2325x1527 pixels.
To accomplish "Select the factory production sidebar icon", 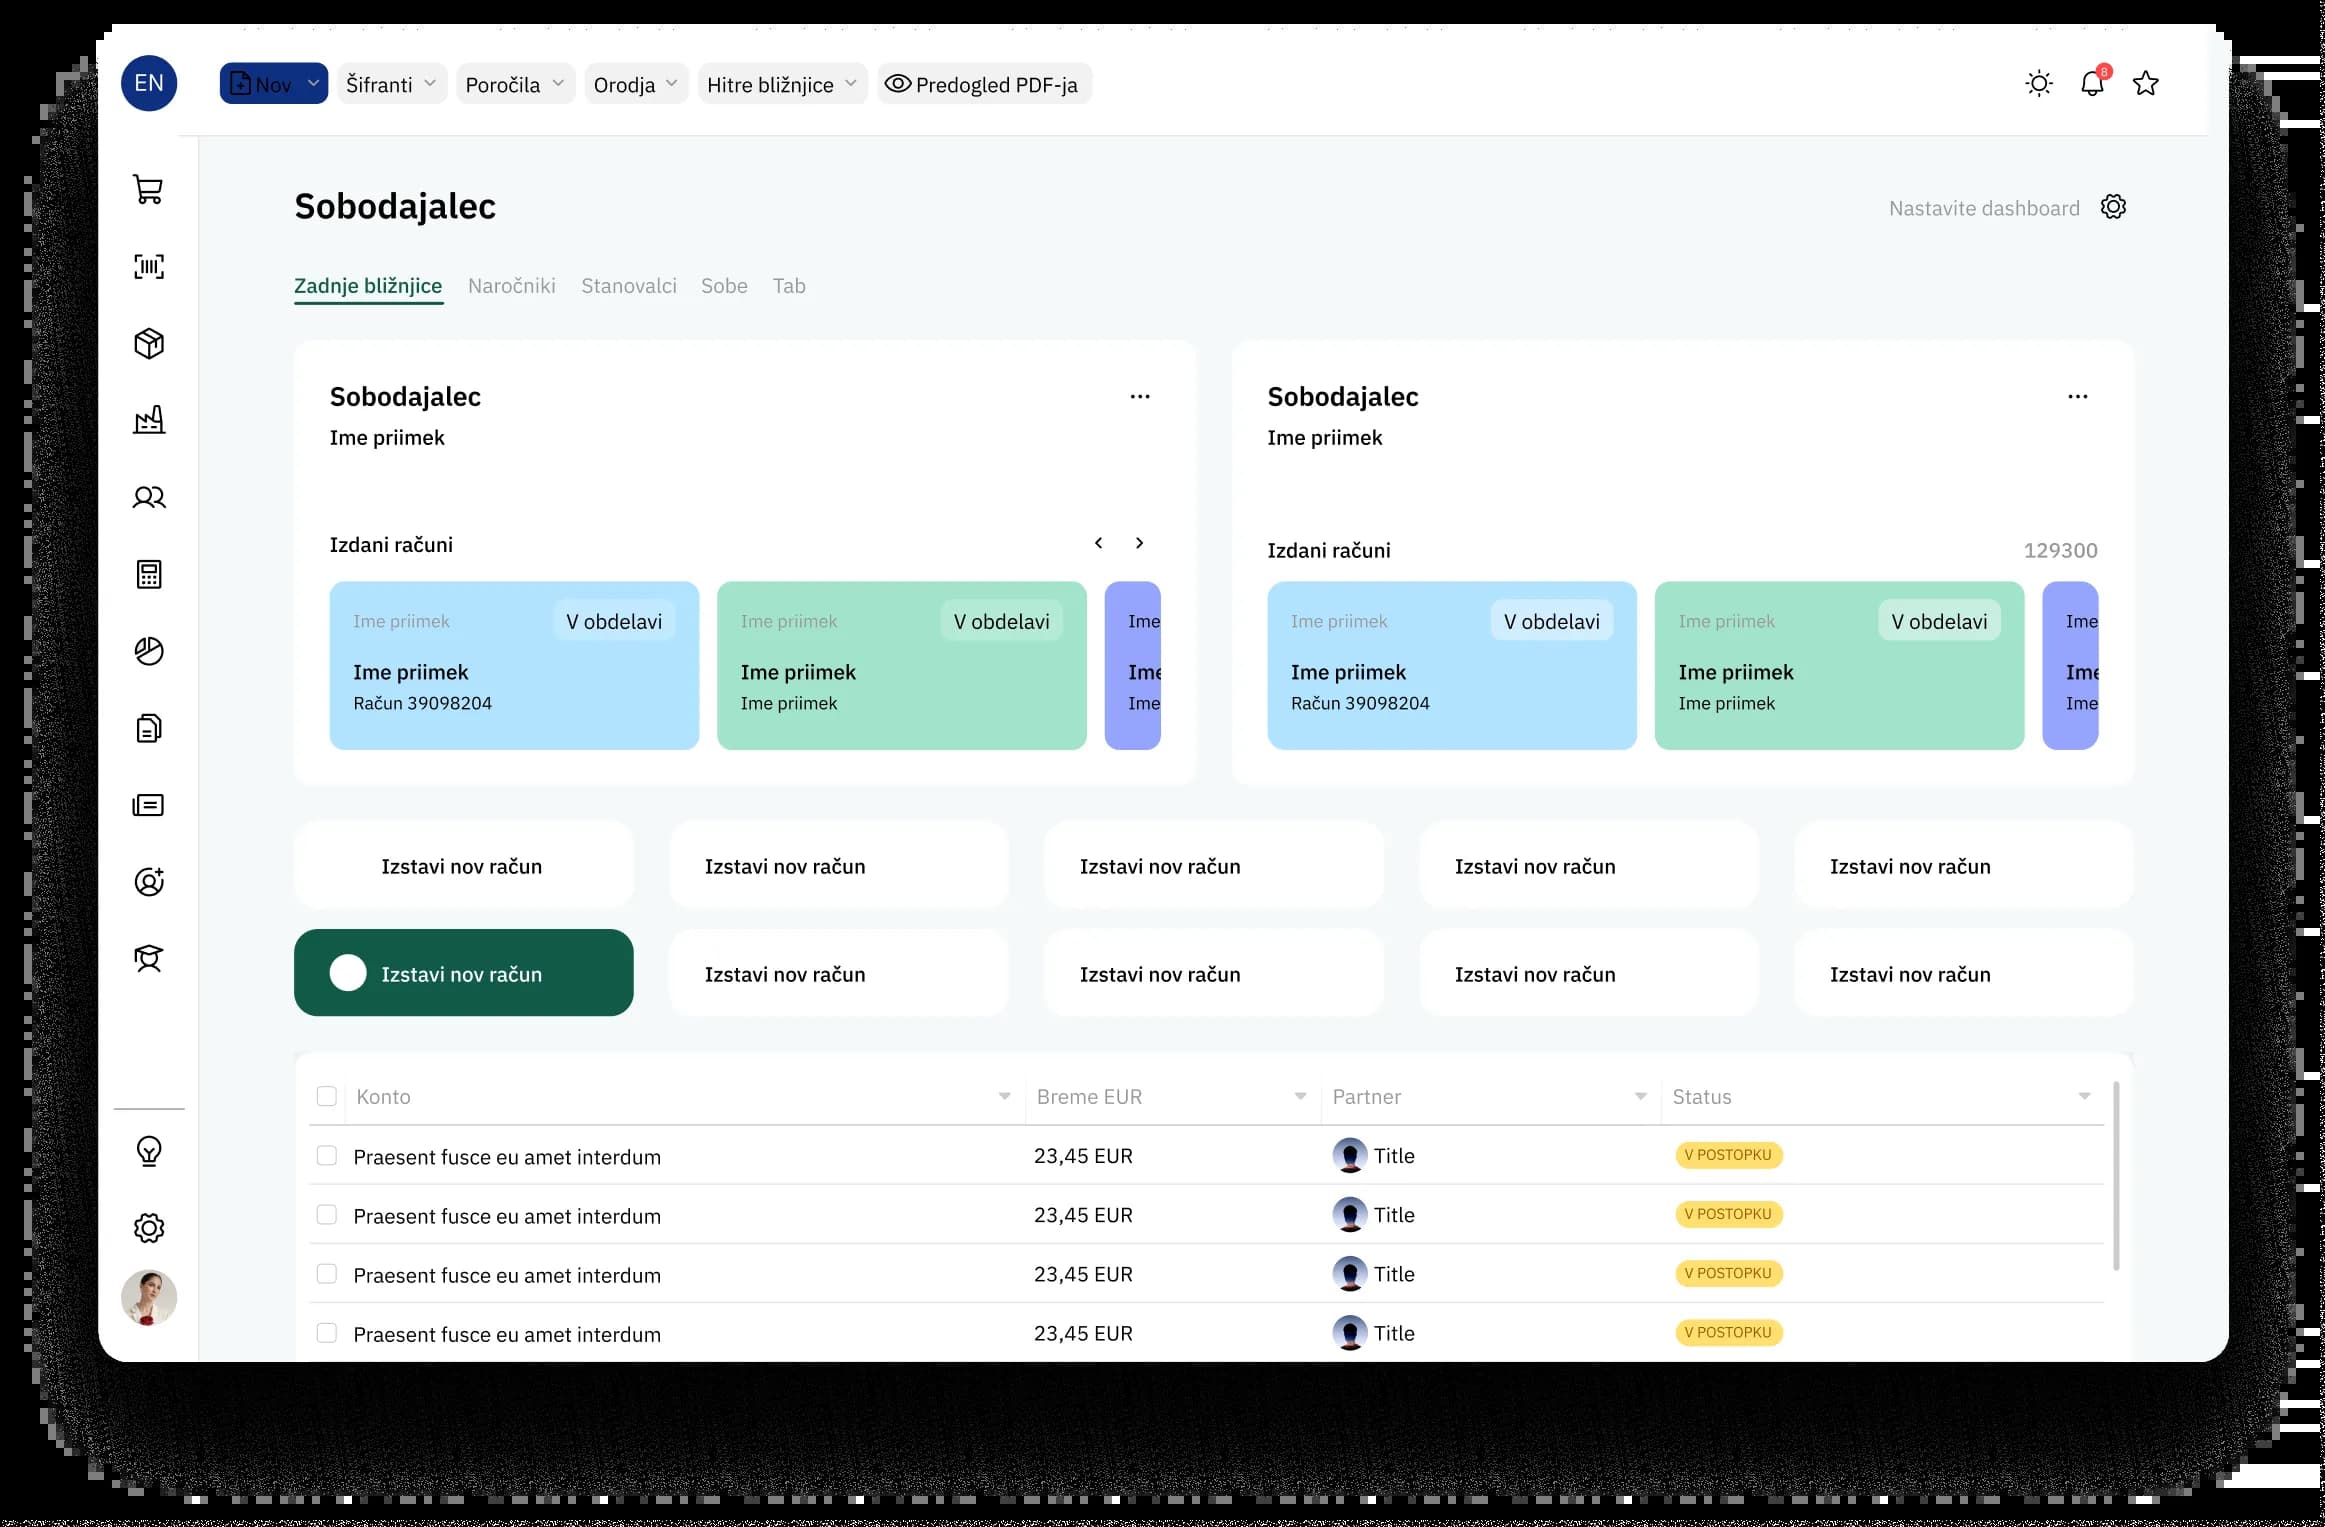I will tap(149, 420).
